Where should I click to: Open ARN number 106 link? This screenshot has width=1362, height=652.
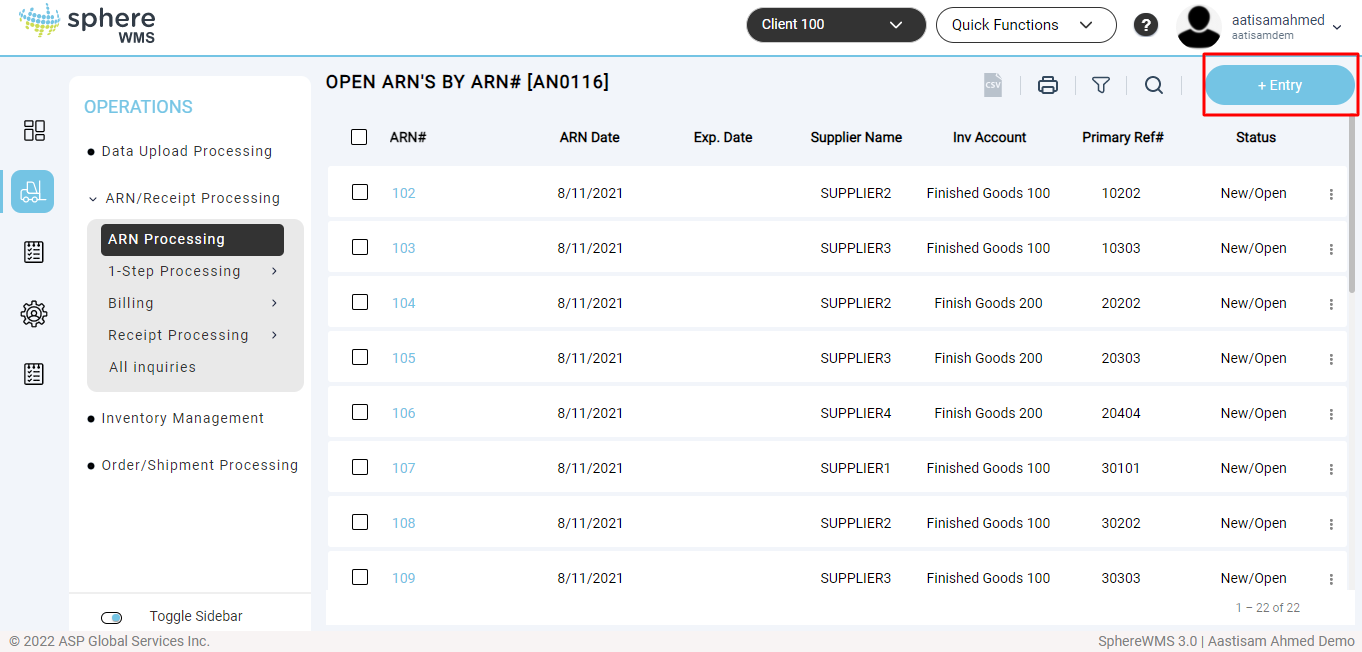click(x=403, y=413)
